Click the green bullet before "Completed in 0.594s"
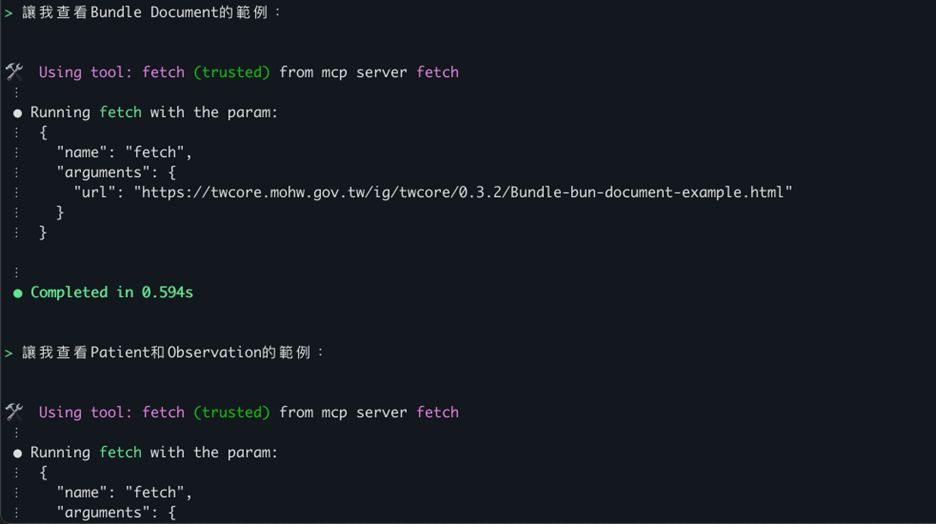Screen dimensions: 936x524 (18, 293)
